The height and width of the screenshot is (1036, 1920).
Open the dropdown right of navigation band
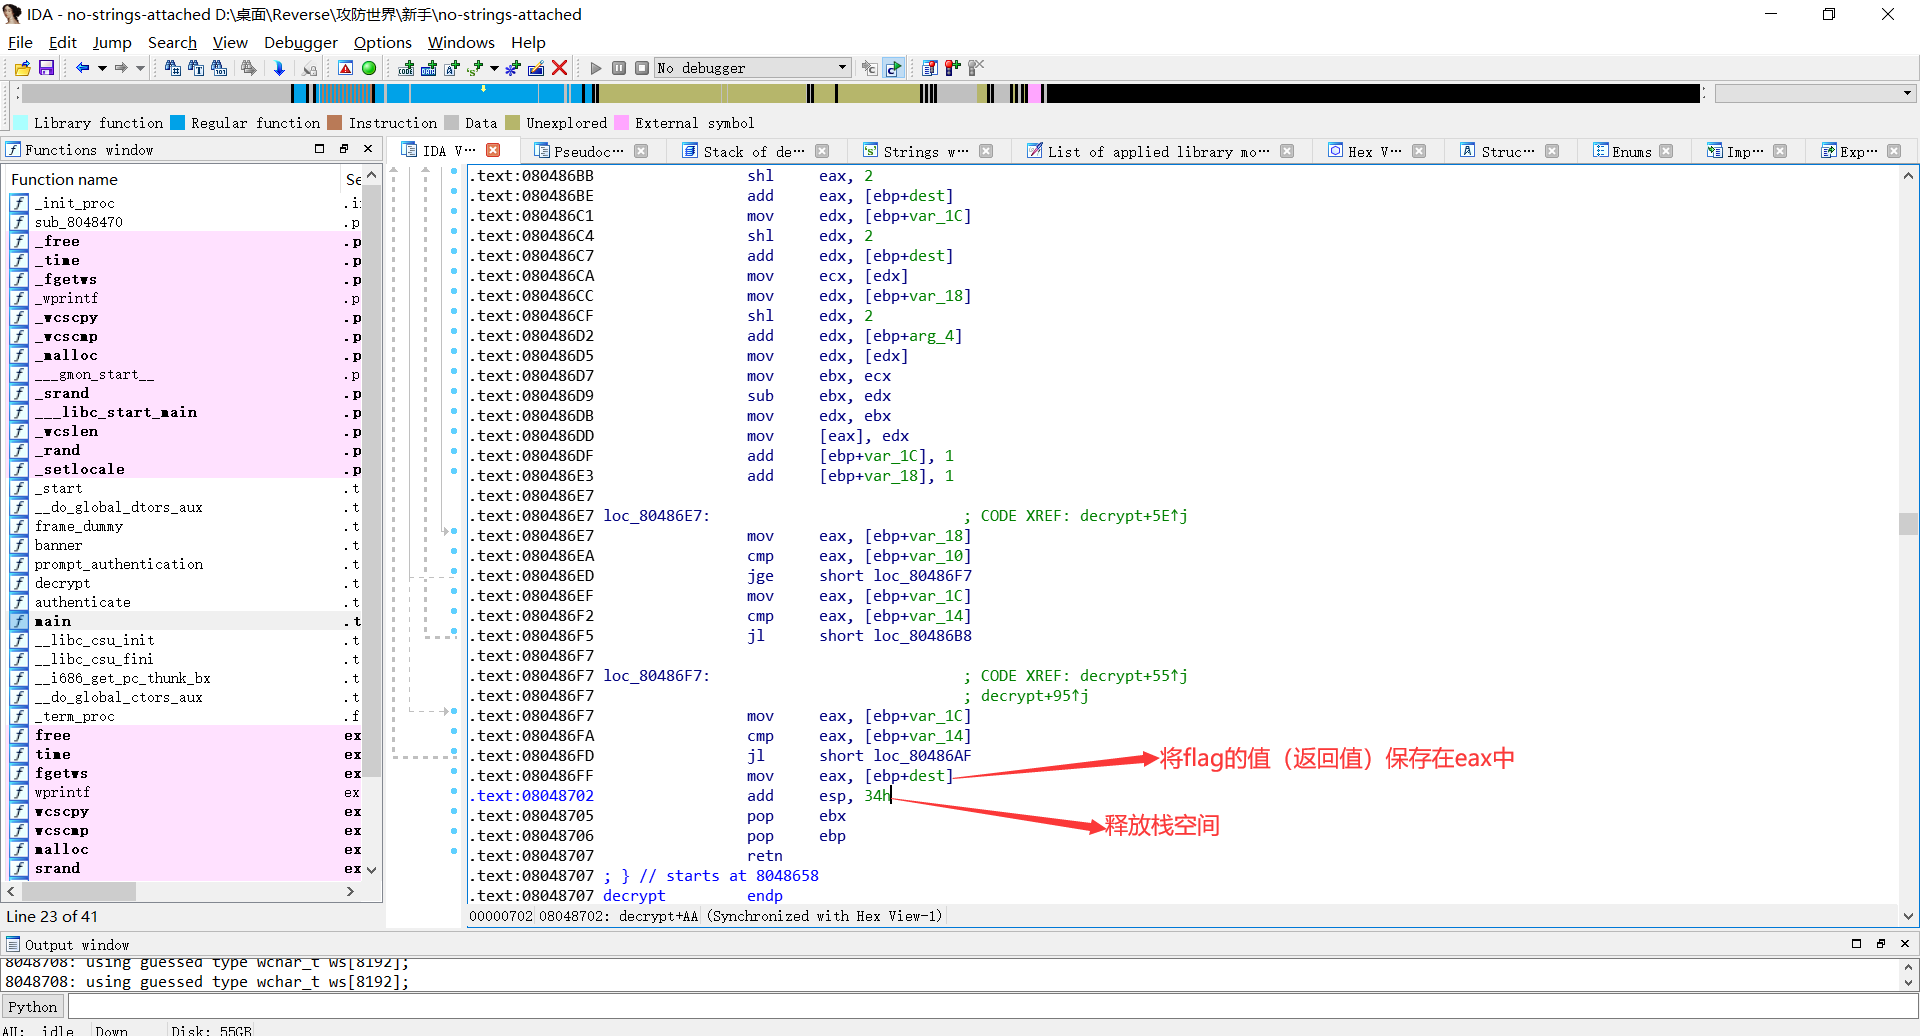(1815, 93)
